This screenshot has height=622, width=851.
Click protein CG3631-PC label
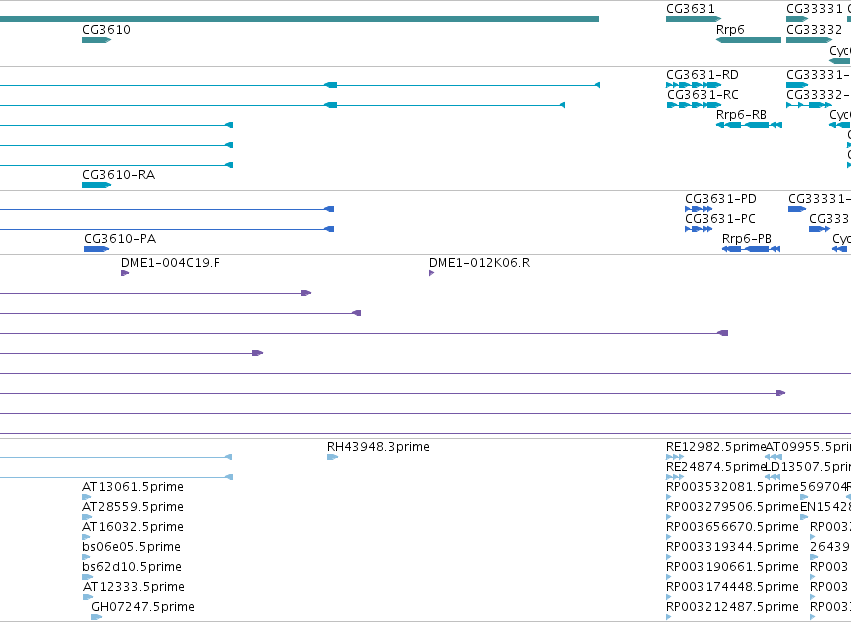[720, 219]
